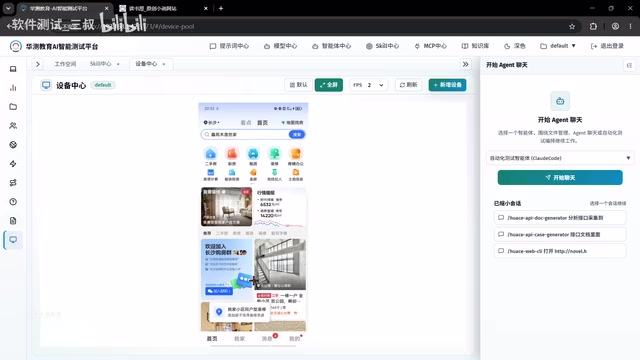Click the 新增设备 add device button

pos(447,85)
